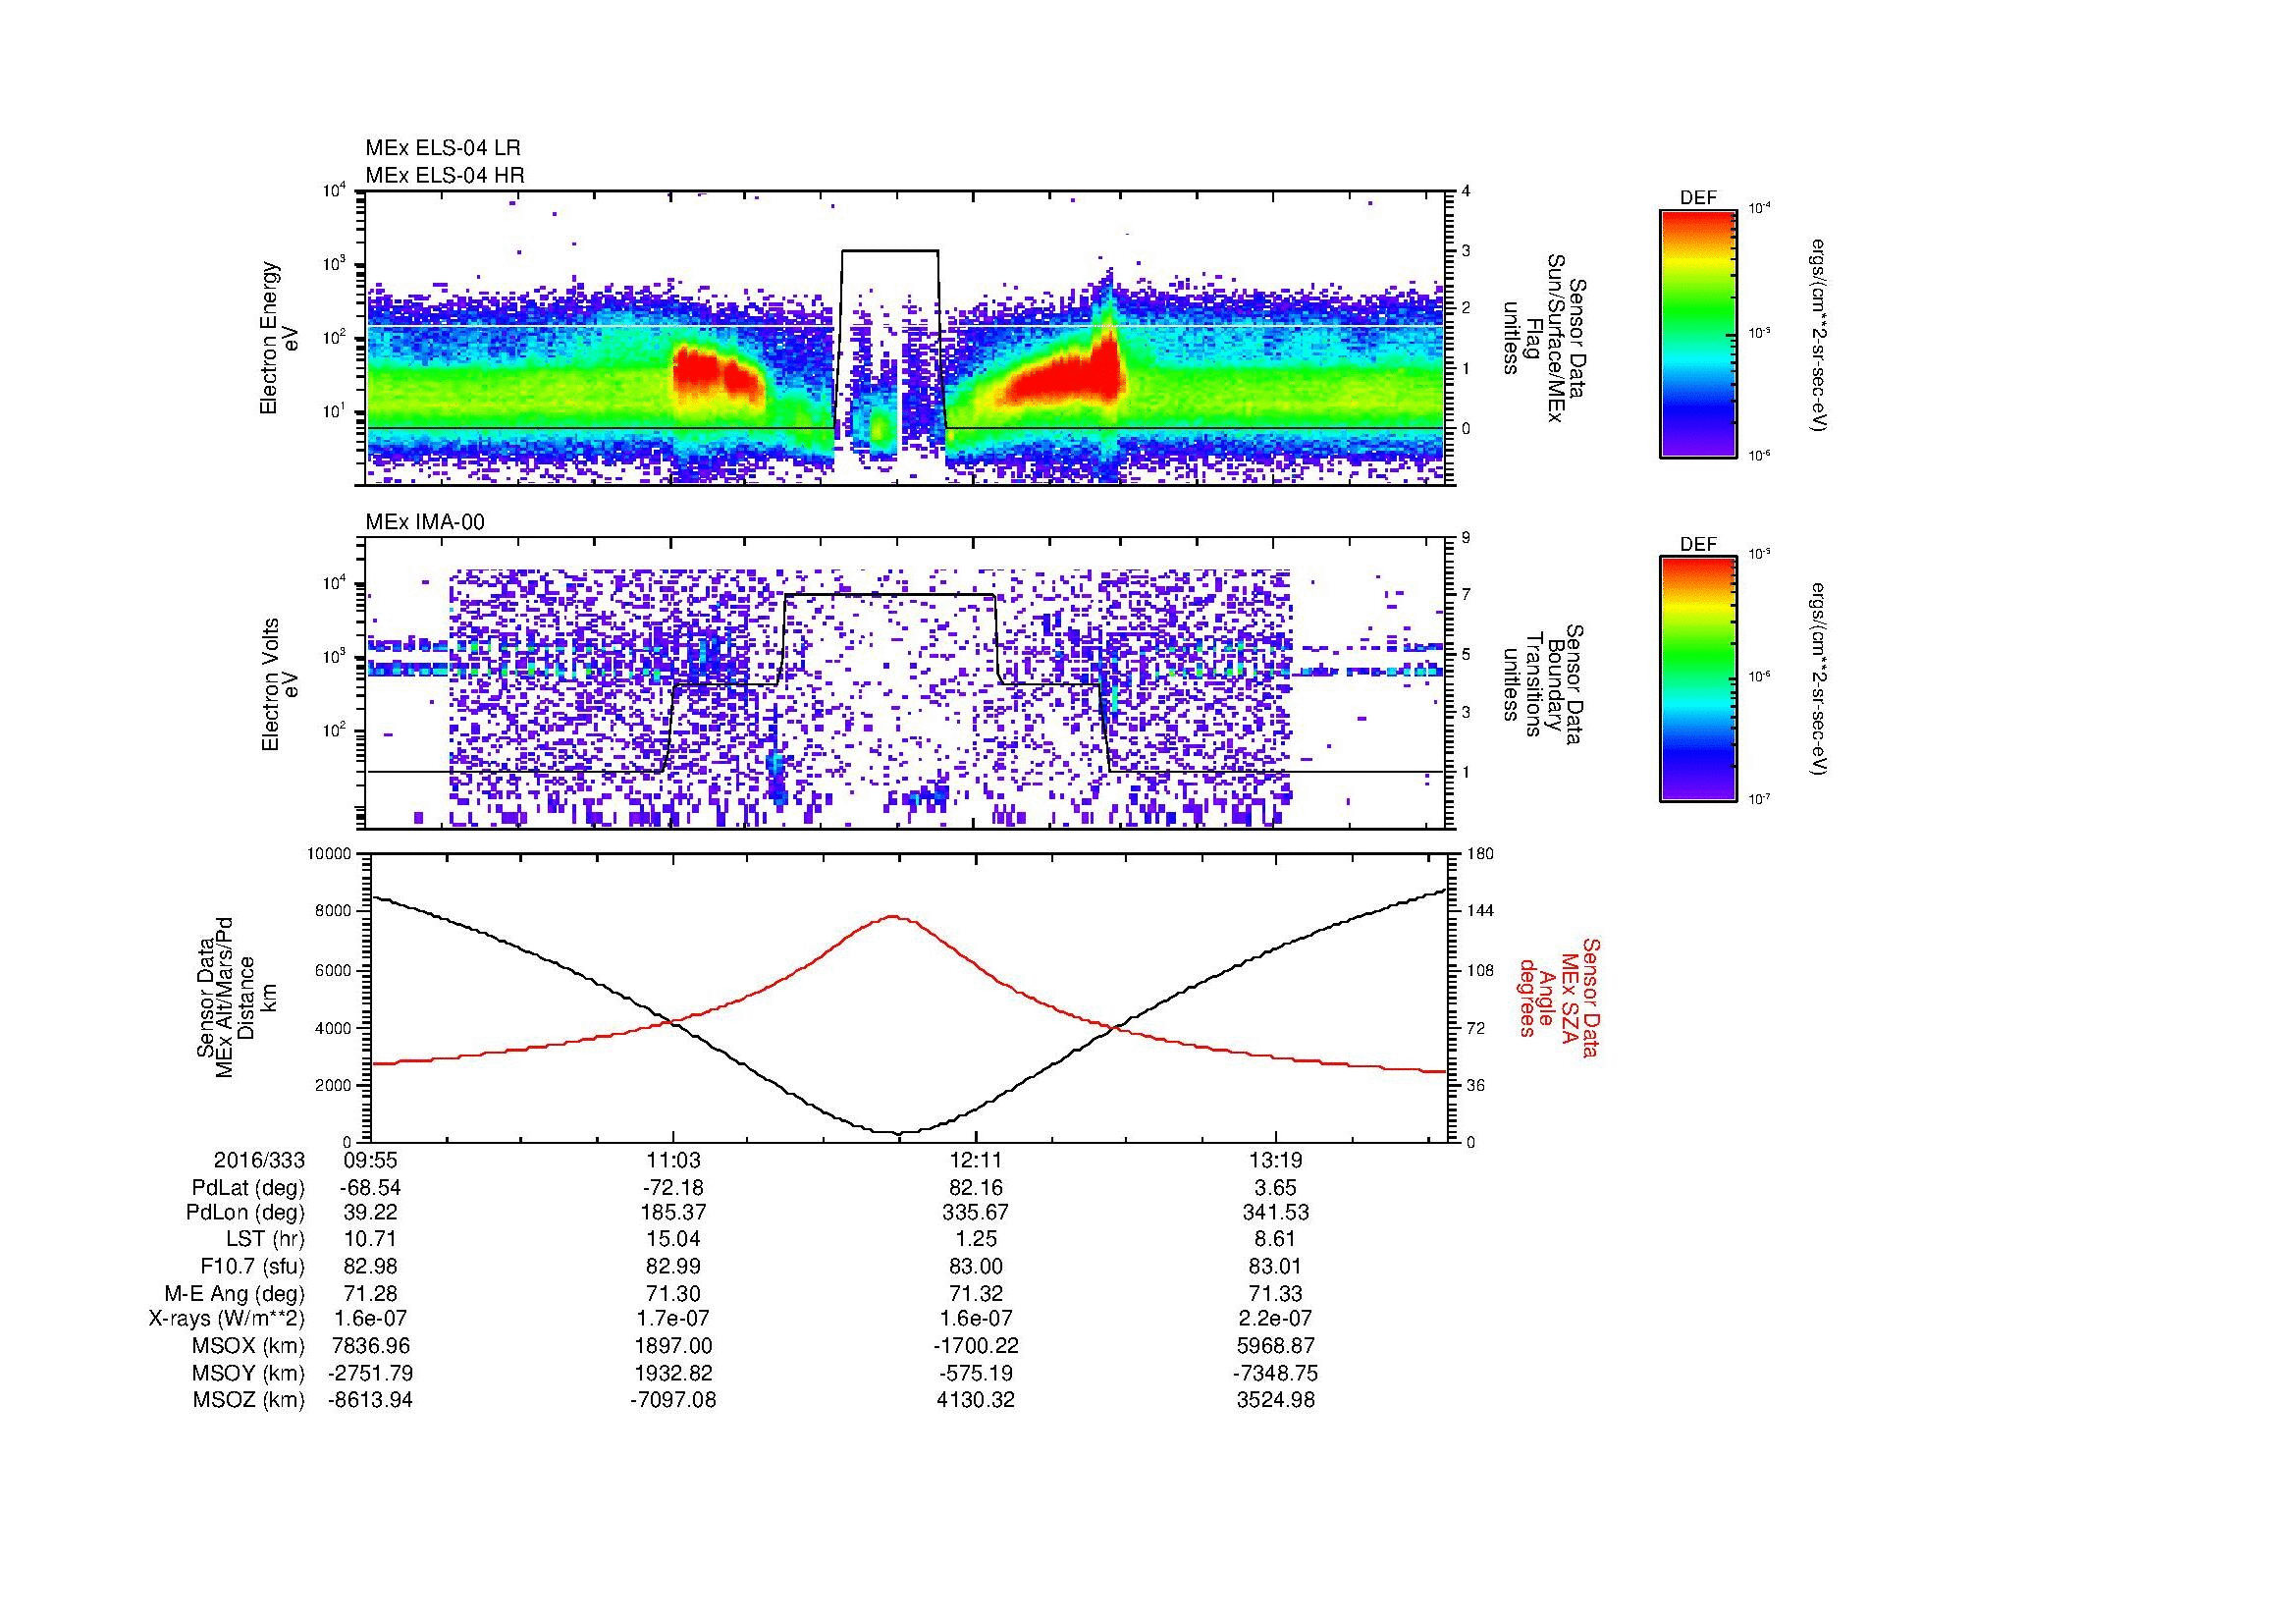Click the time tick label '12:11'
Screen dimensions: 2296x1623
click(976, 1161)
